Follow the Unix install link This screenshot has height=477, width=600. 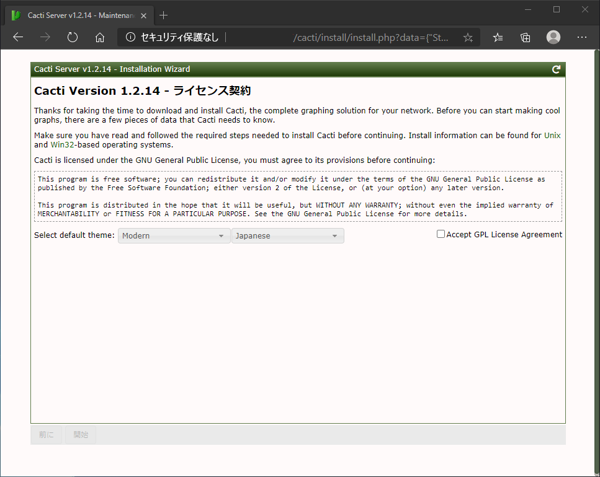coord(552,135)
